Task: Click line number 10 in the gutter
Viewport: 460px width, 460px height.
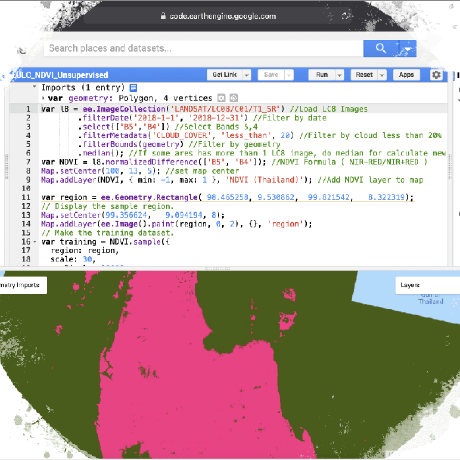Action: [26, 189]
